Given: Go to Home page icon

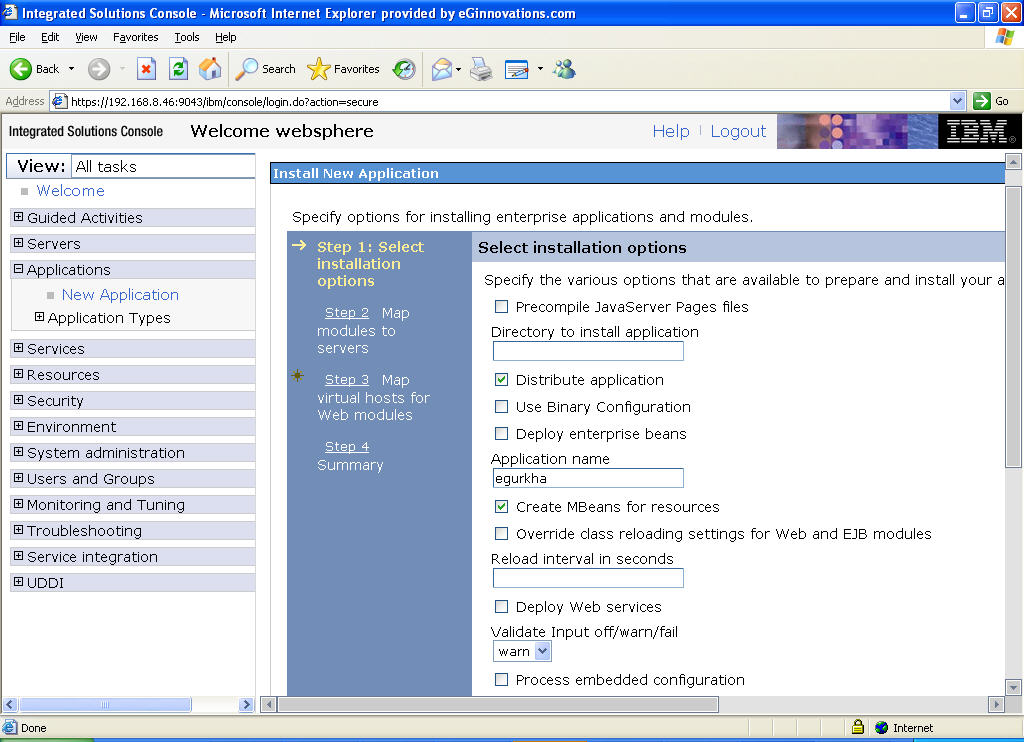Looking at the screenshot, I should click(210, 69).
